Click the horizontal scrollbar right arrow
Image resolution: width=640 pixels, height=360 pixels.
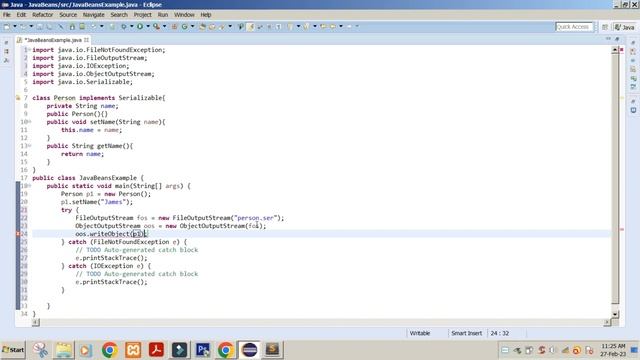pyautogui.click(x=607, y=322)
